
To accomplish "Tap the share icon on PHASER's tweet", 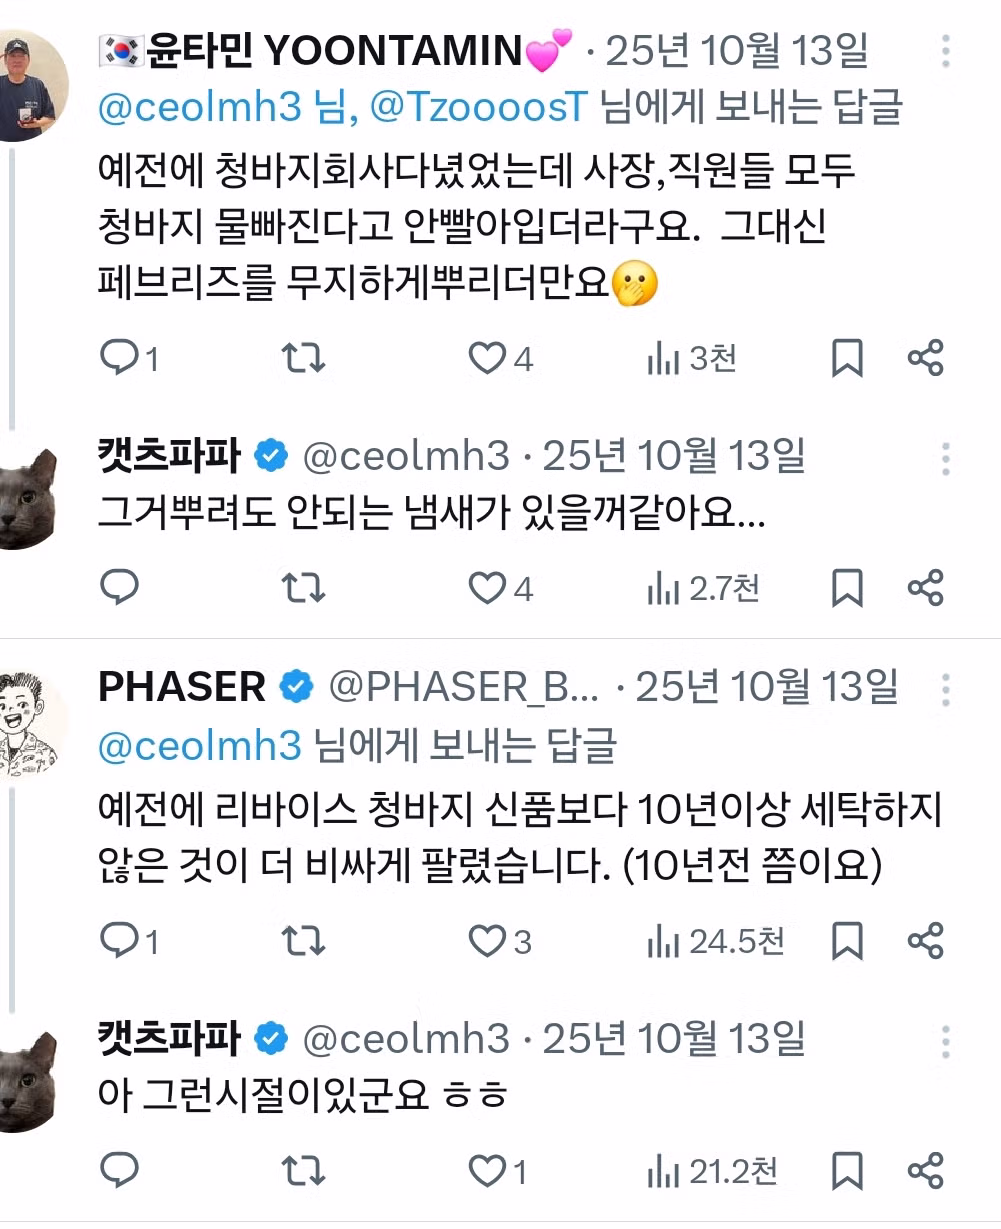I will [x=923, y=940].
